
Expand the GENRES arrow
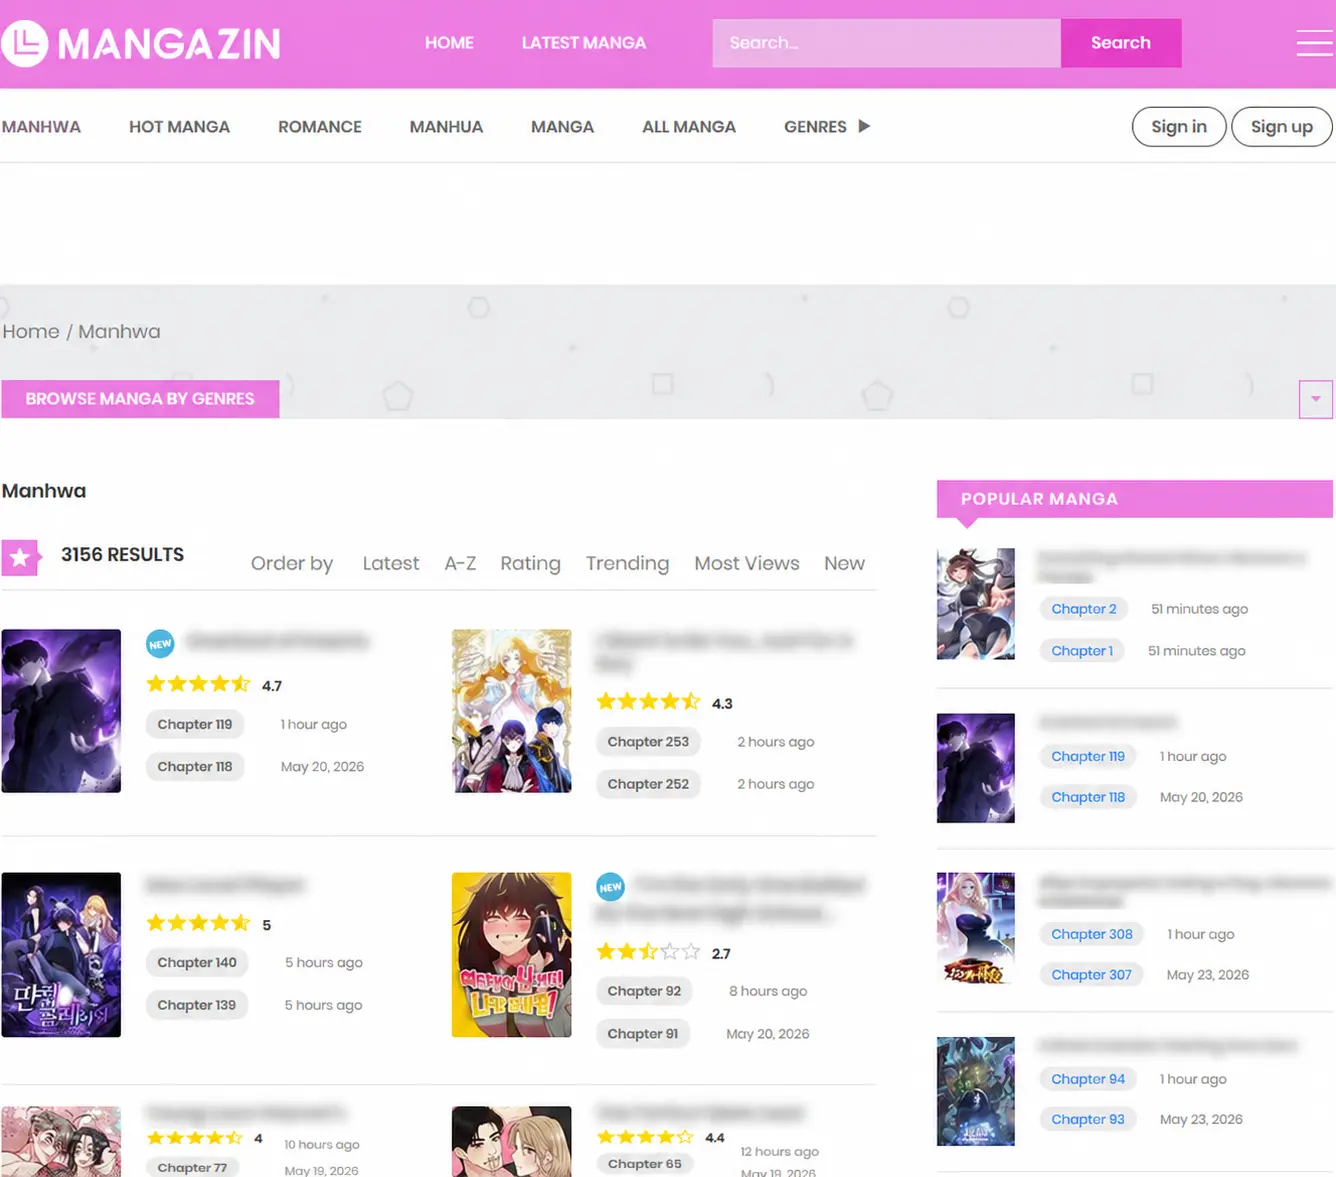(x=864, y=126)
